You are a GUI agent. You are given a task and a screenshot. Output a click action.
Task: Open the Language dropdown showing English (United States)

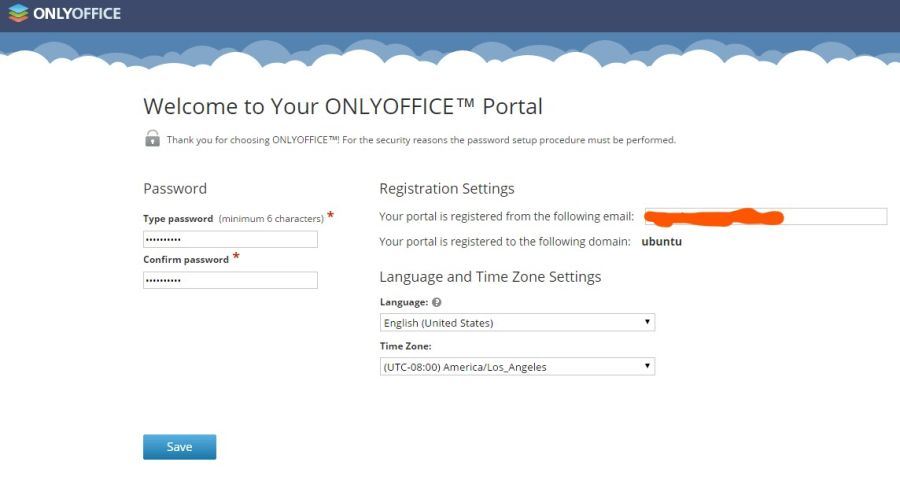tap(517, 323)
